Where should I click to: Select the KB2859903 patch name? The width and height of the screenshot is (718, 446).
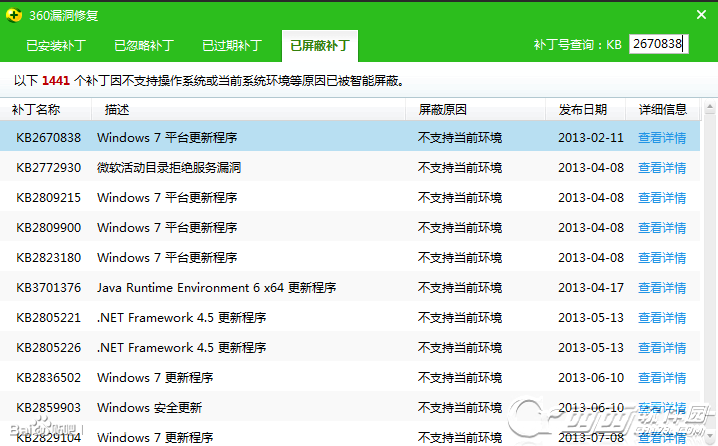49,408
